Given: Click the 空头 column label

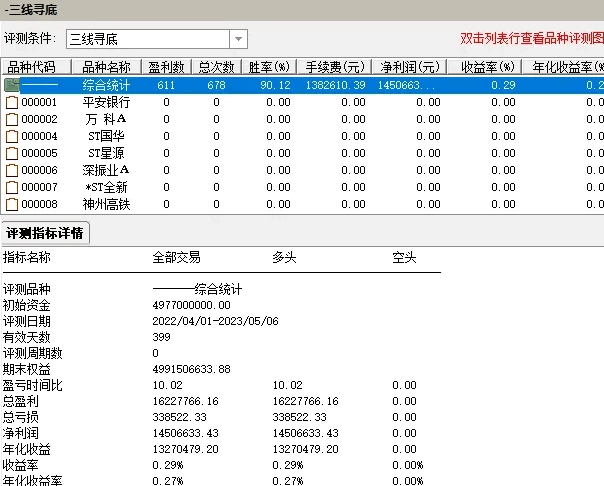Looking at the screenshot, I should pyautogui.click(x=404, y=257).
